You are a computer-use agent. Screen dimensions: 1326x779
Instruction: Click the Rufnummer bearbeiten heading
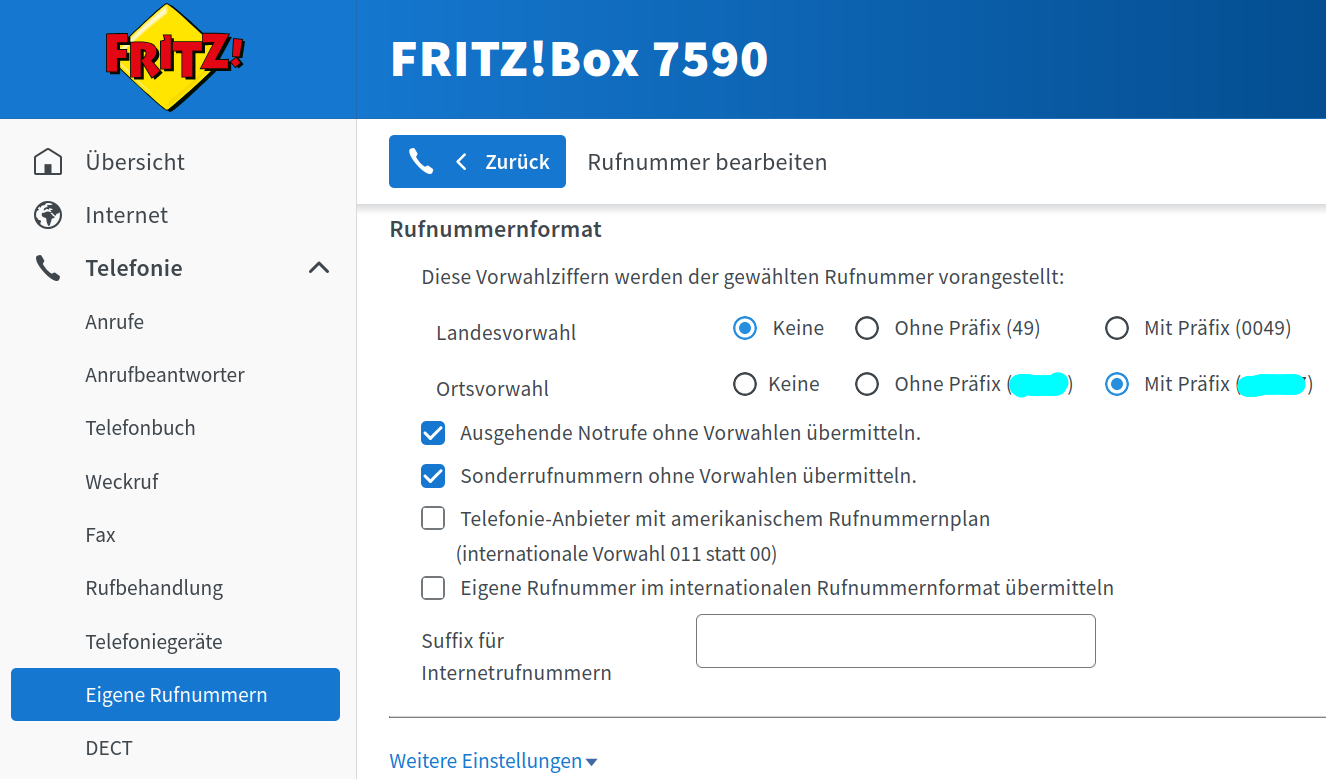pos(707,162)
